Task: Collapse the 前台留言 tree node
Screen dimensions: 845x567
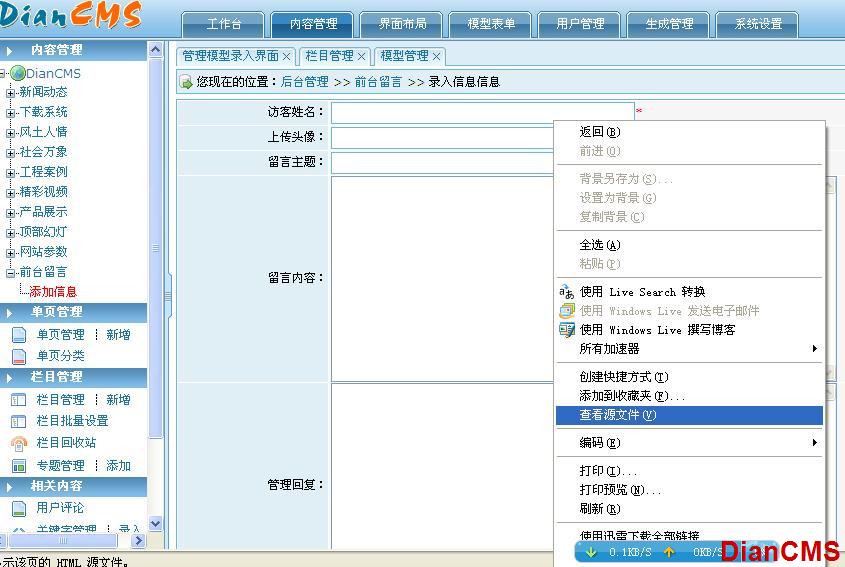Action: coord(11,272)
